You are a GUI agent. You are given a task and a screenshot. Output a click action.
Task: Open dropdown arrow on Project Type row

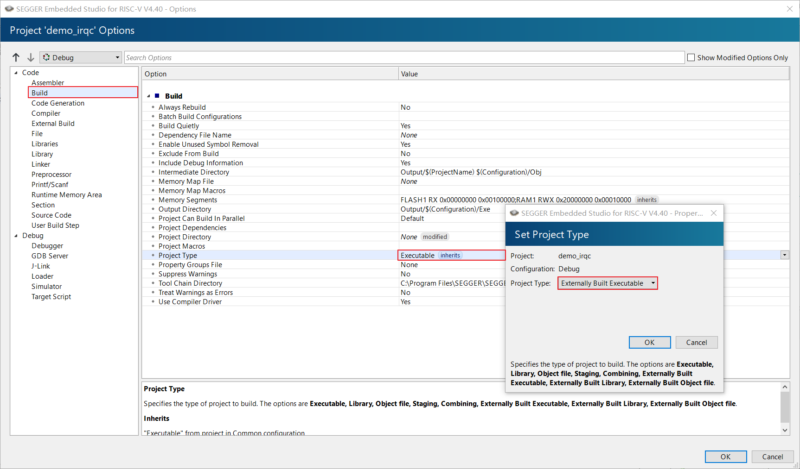[784, 255]
